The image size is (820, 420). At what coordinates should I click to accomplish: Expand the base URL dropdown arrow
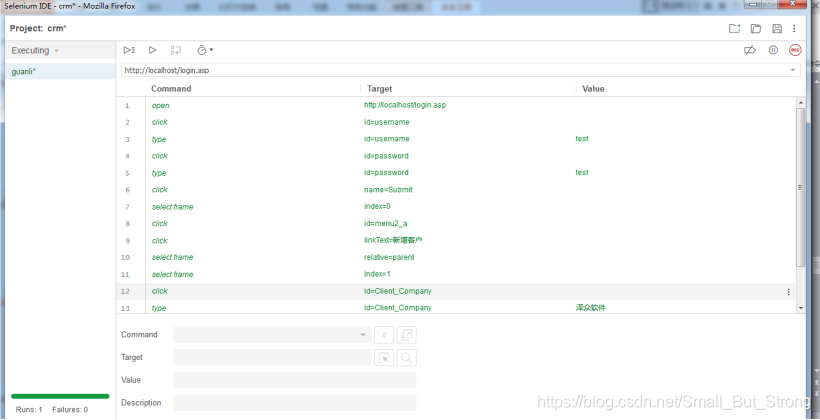click(x=793, y=70)
